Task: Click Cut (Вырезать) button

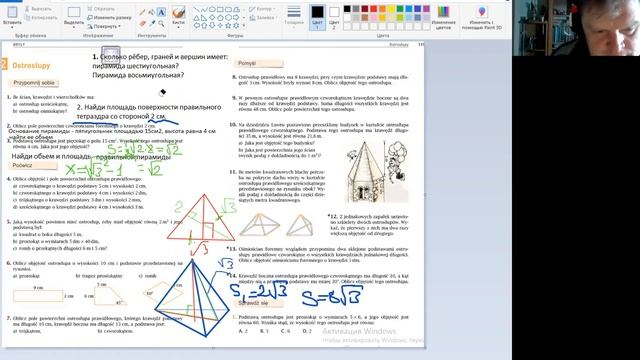Action: tap(38, 9)
